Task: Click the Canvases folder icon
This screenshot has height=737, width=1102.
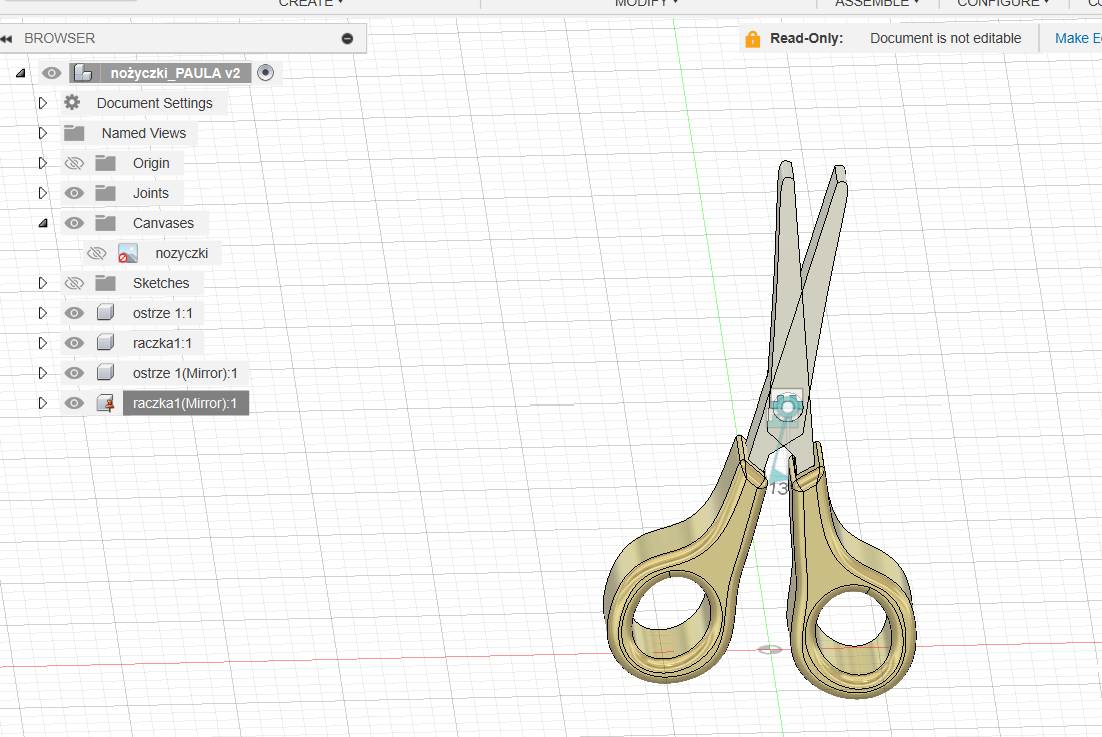Action: pyautogui.click(x=105, y=223)
